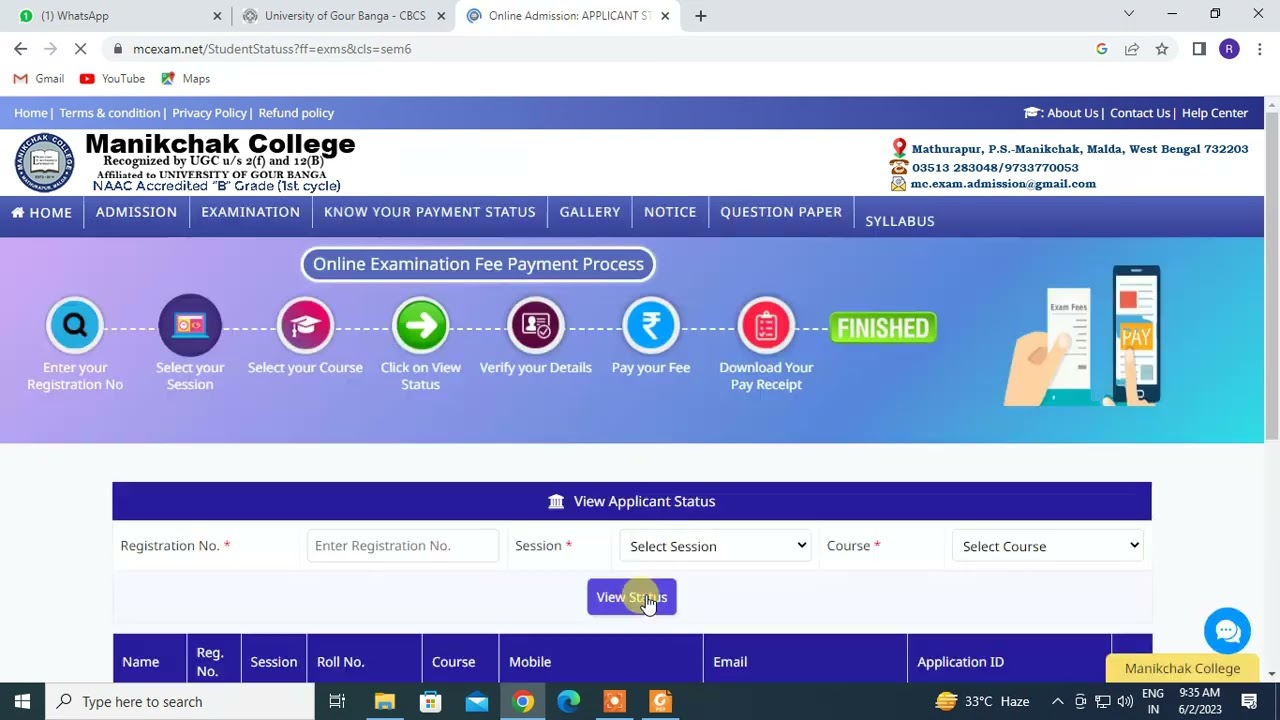Open the YouTube bookmark
Image resolution: width=1280 pixels, height=720 pixels.
click(x=112, y=78)
